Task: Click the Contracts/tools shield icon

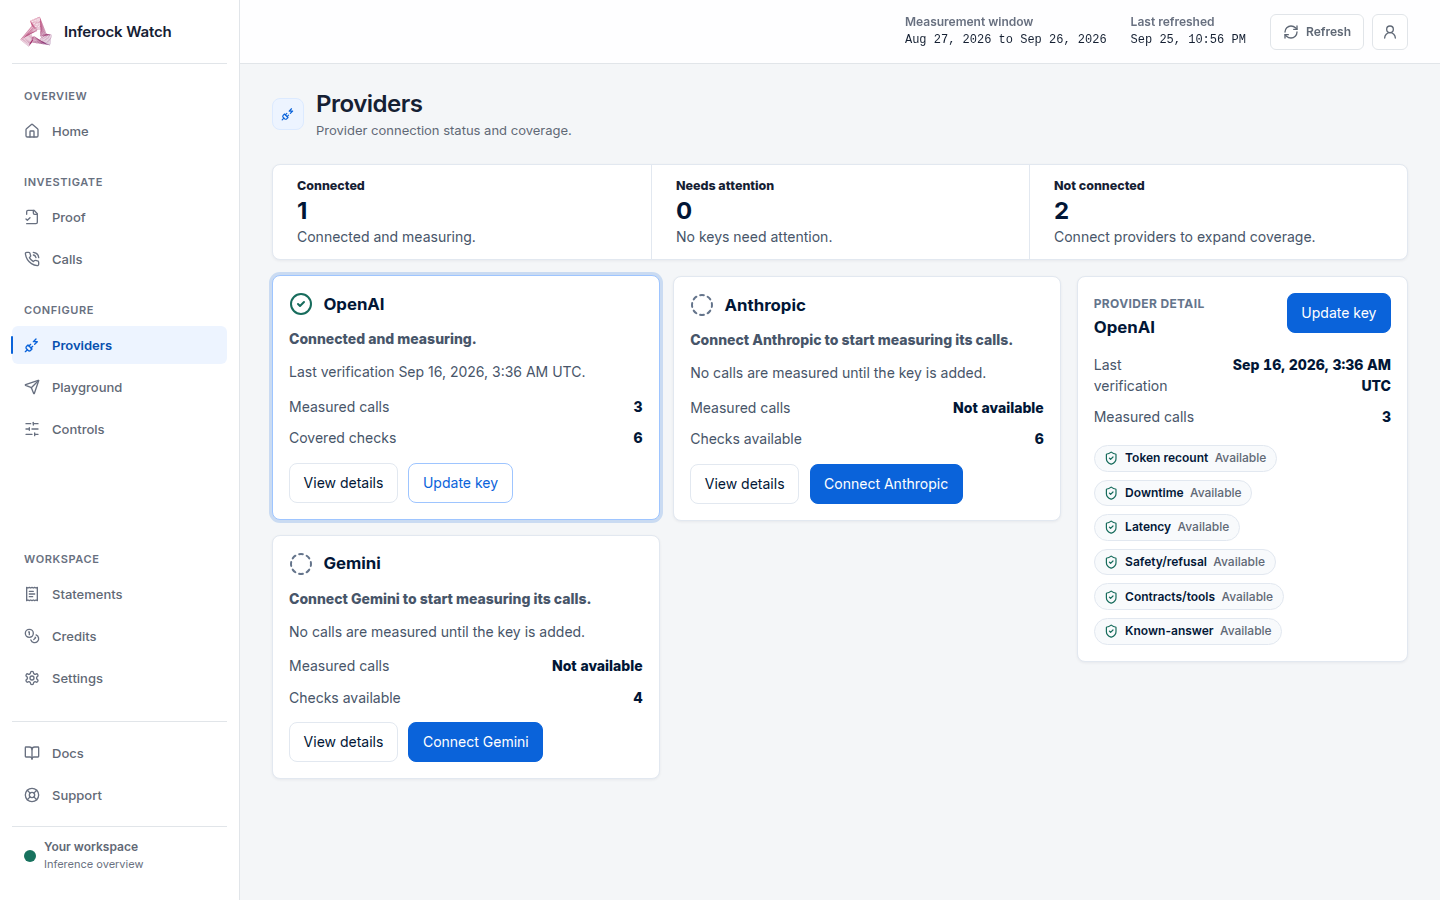Action: (1111, 597)
